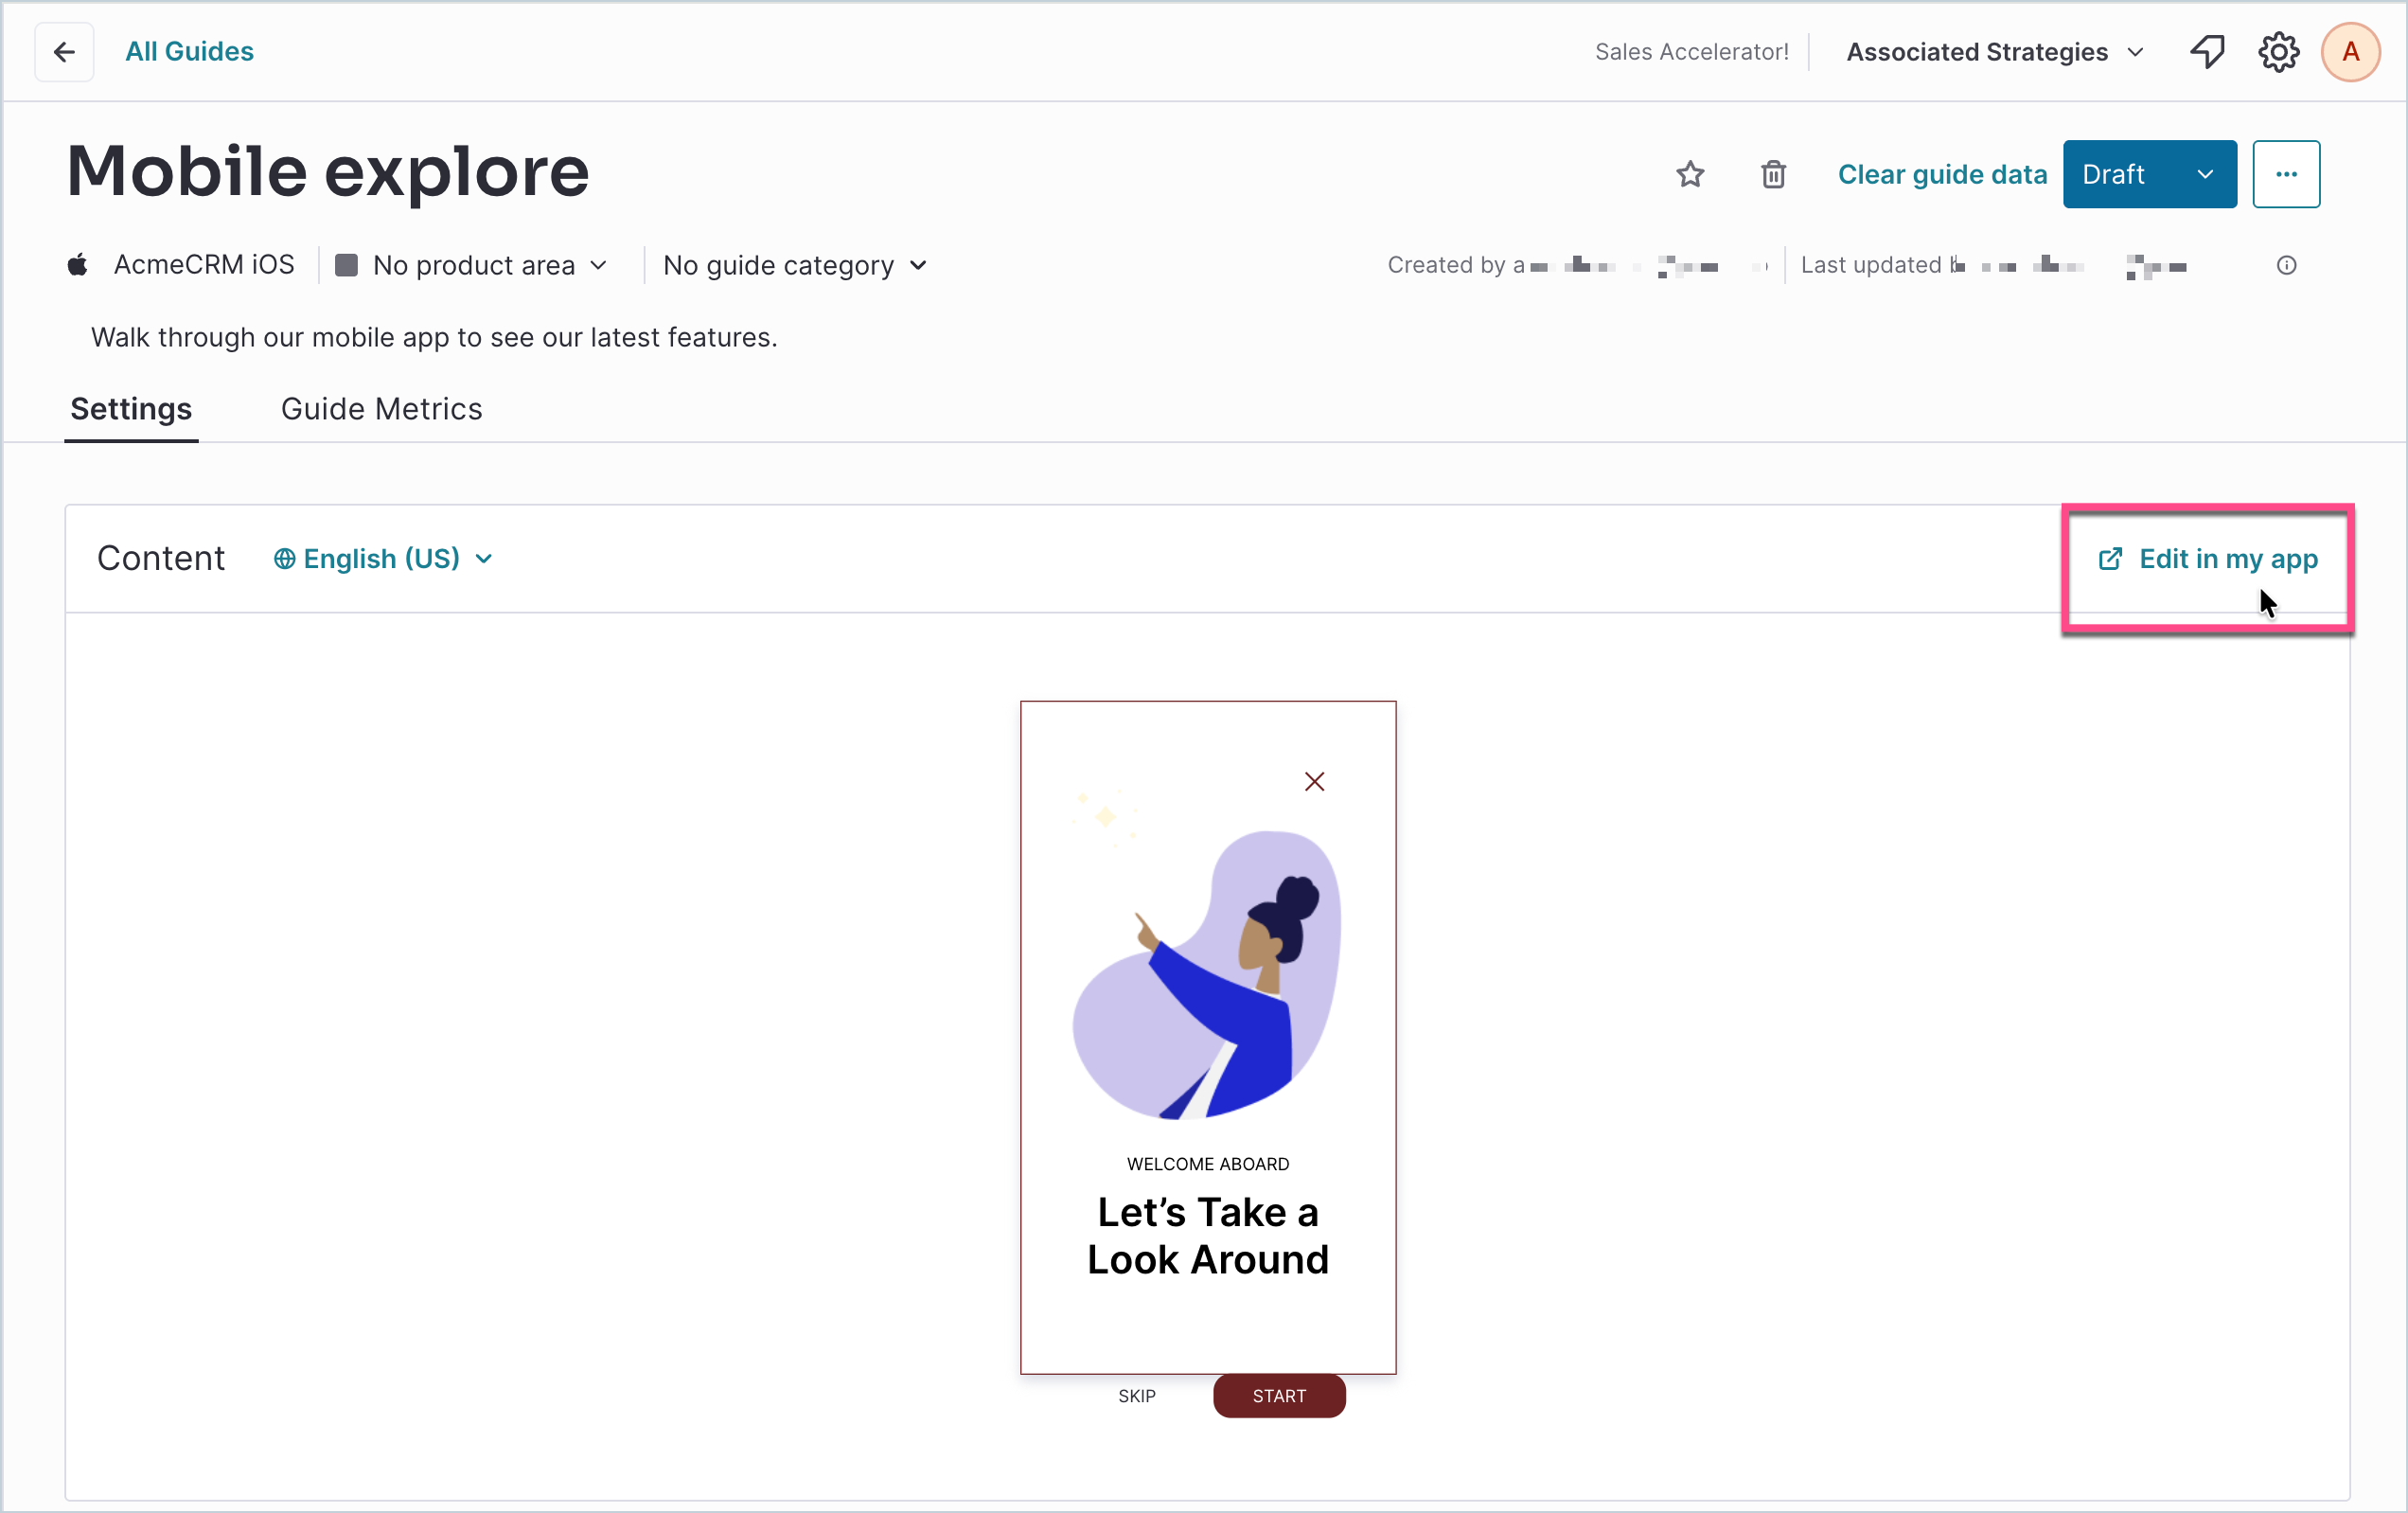Click the Apple platform icon
Screen dimensions: 2408x1513
77,265
